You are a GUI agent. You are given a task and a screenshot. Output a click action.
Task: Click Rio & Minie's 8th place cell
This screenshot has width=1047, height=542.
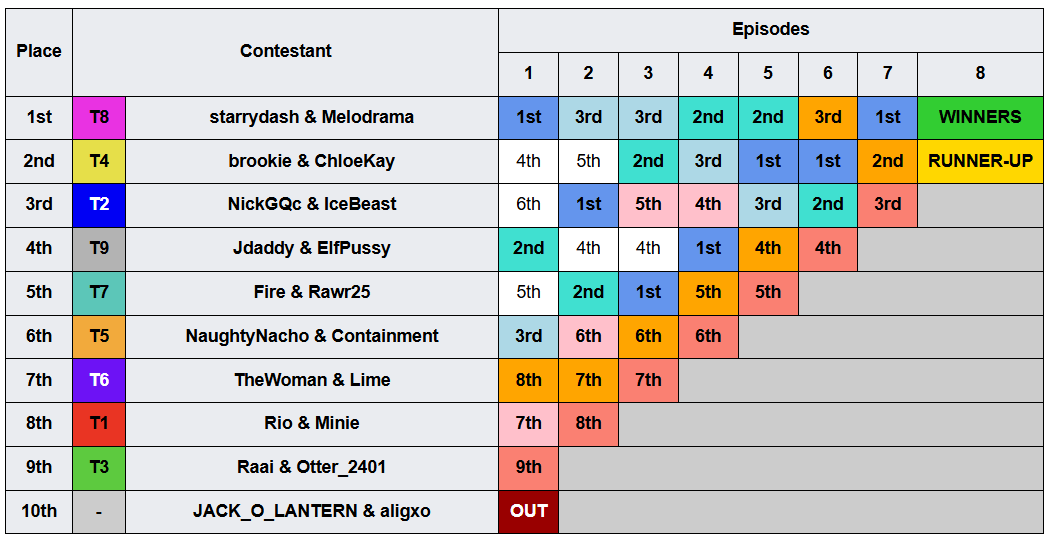coord(588,423)
